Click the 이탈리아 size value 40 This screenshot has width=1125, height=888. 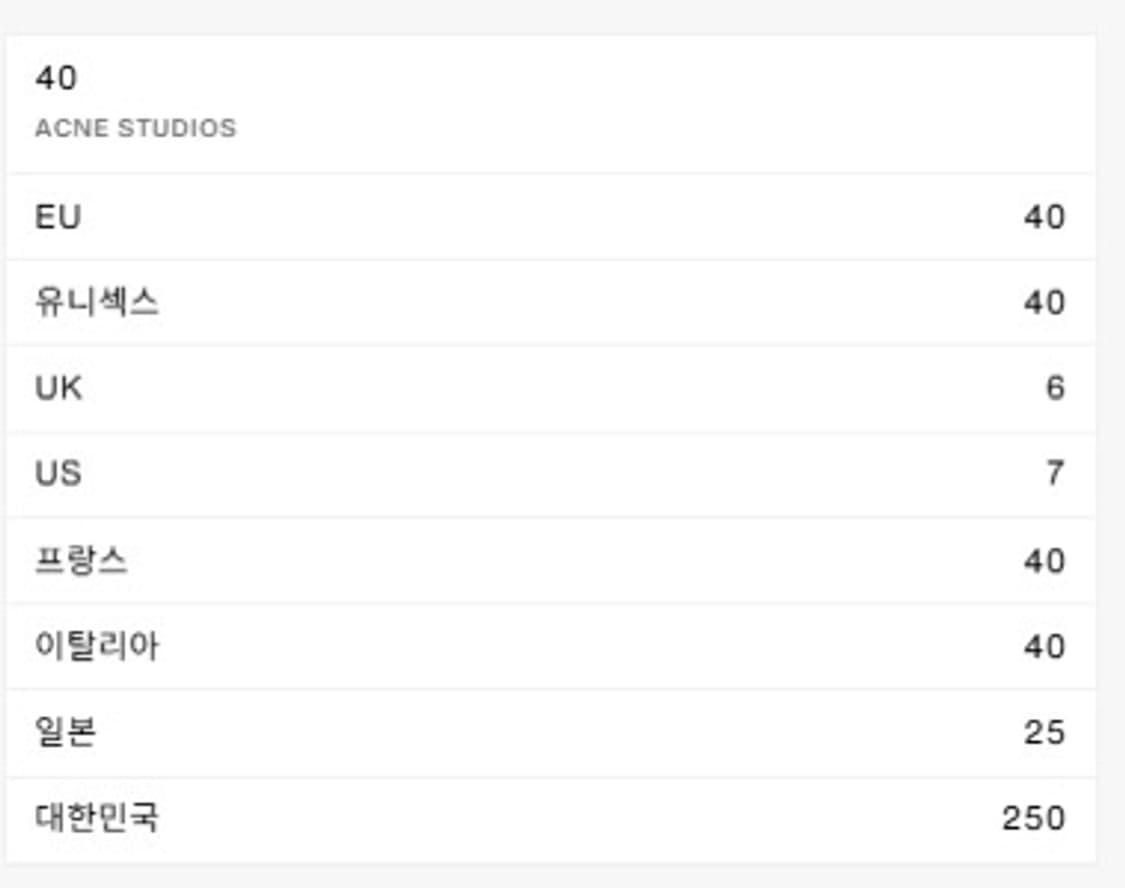click(x=1044, y=647)
